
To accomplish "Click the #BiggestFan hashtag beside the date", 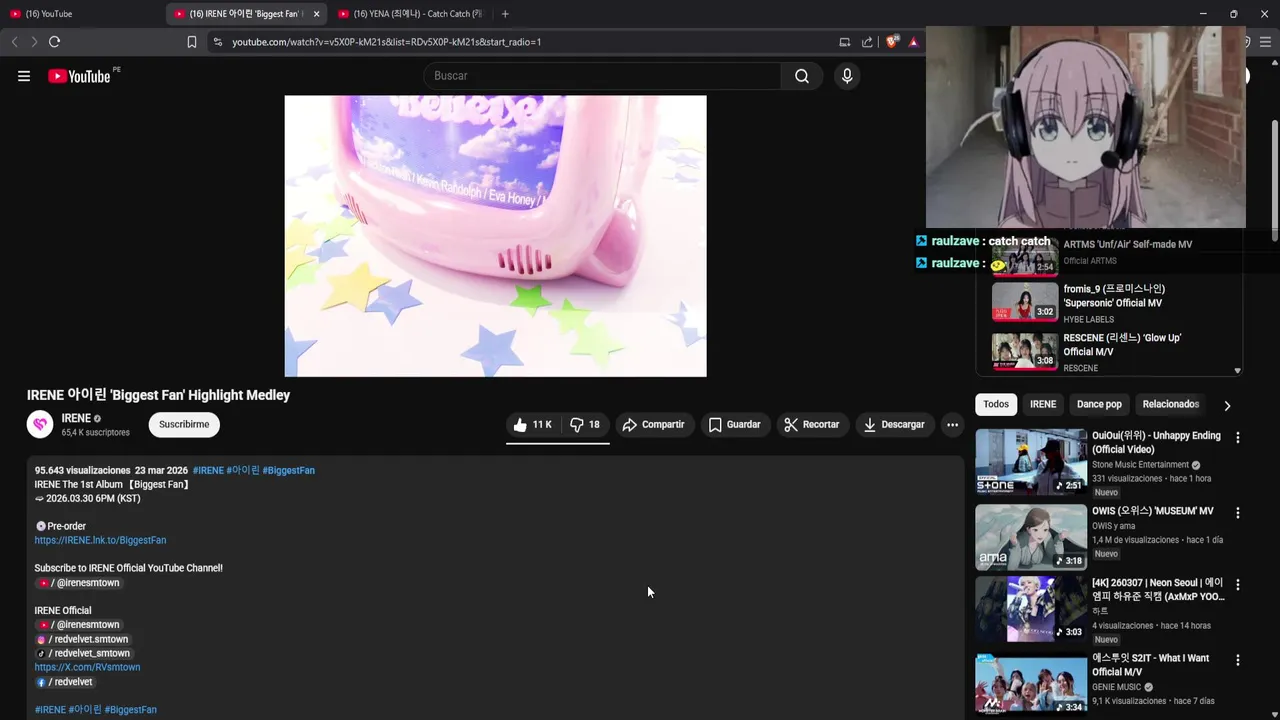I will (288, 470).
